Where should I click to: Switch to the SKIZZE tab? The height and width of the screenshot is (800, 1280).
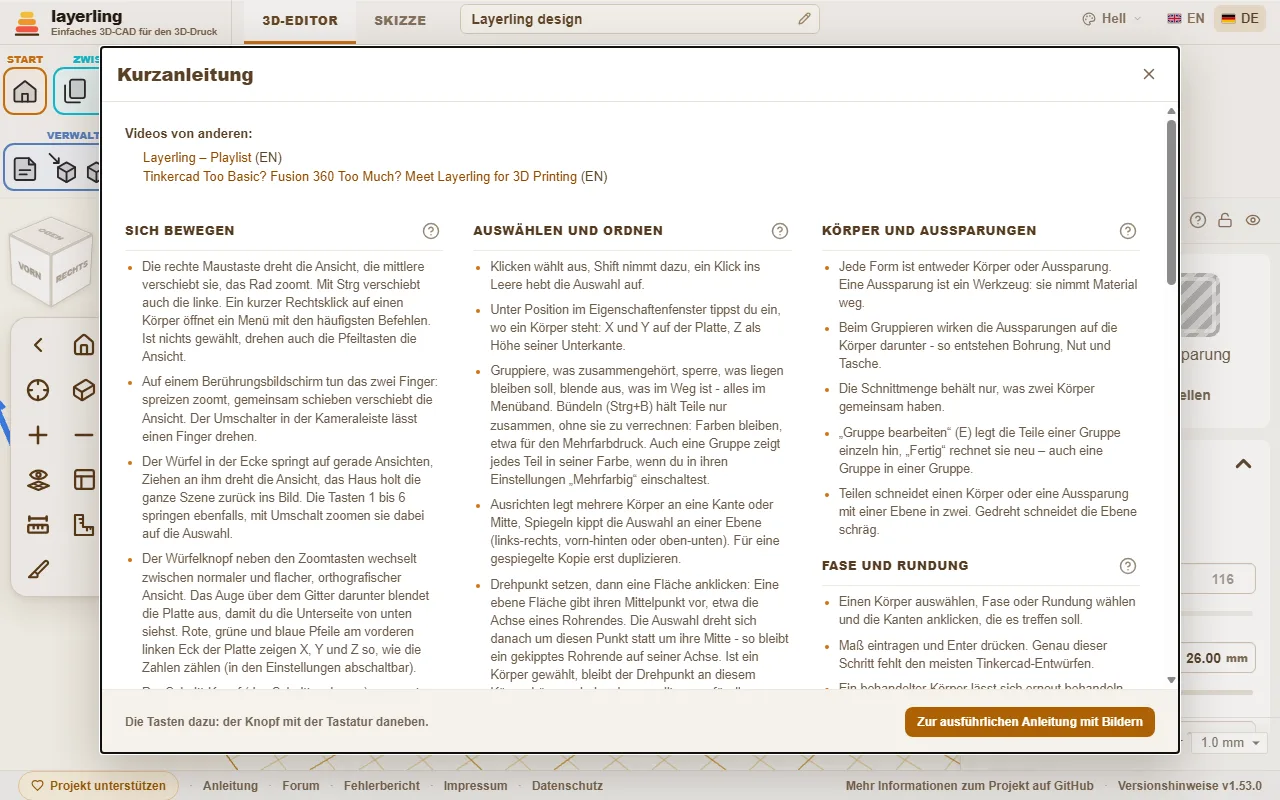coord(400,20)
